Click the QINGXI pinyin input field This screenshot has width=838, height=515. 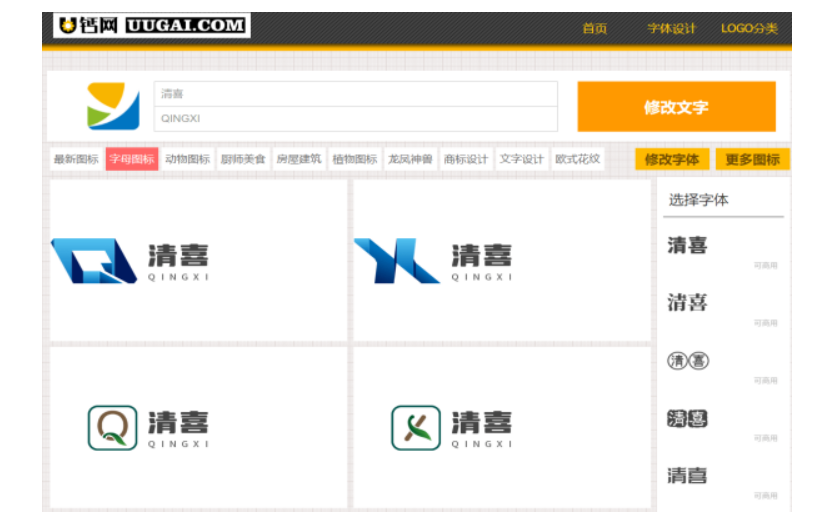point(355,119)
